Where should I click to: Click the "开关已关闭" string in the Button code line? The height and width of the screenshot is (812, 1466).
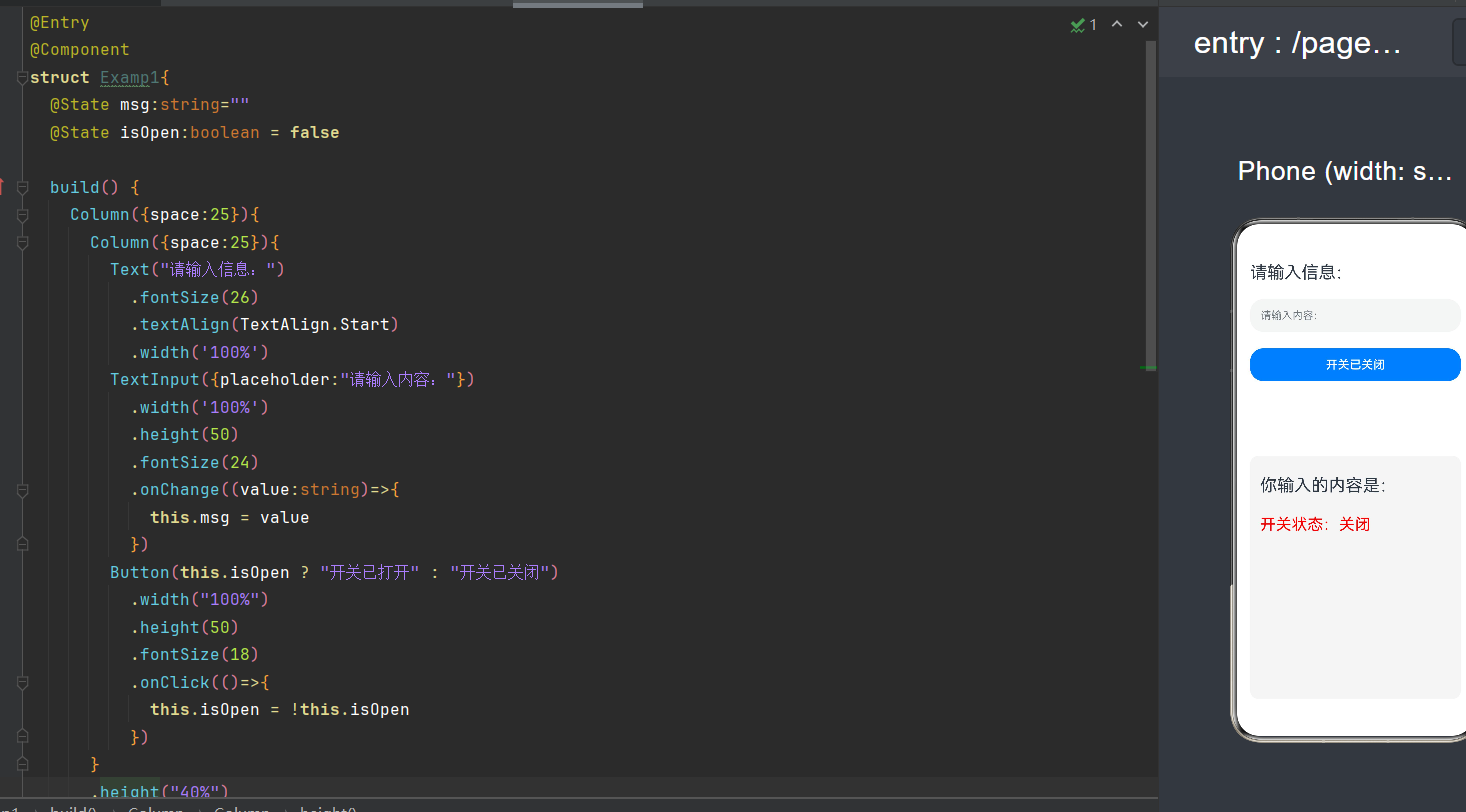tap(499, 573)
